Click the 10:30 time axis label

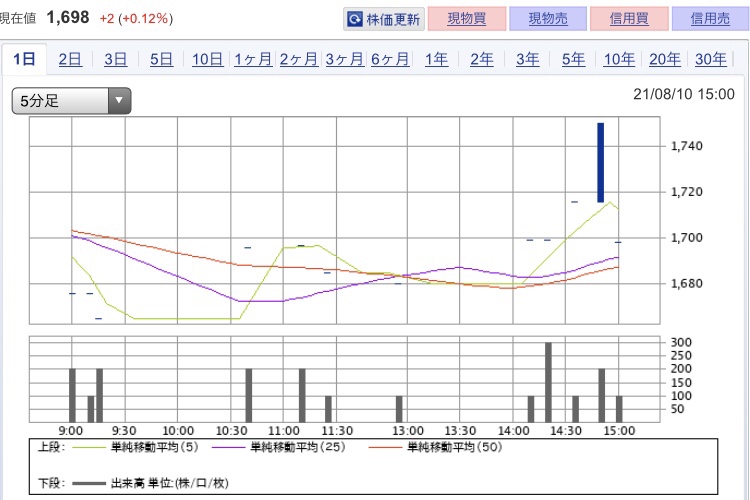click(x=232, y=431)
